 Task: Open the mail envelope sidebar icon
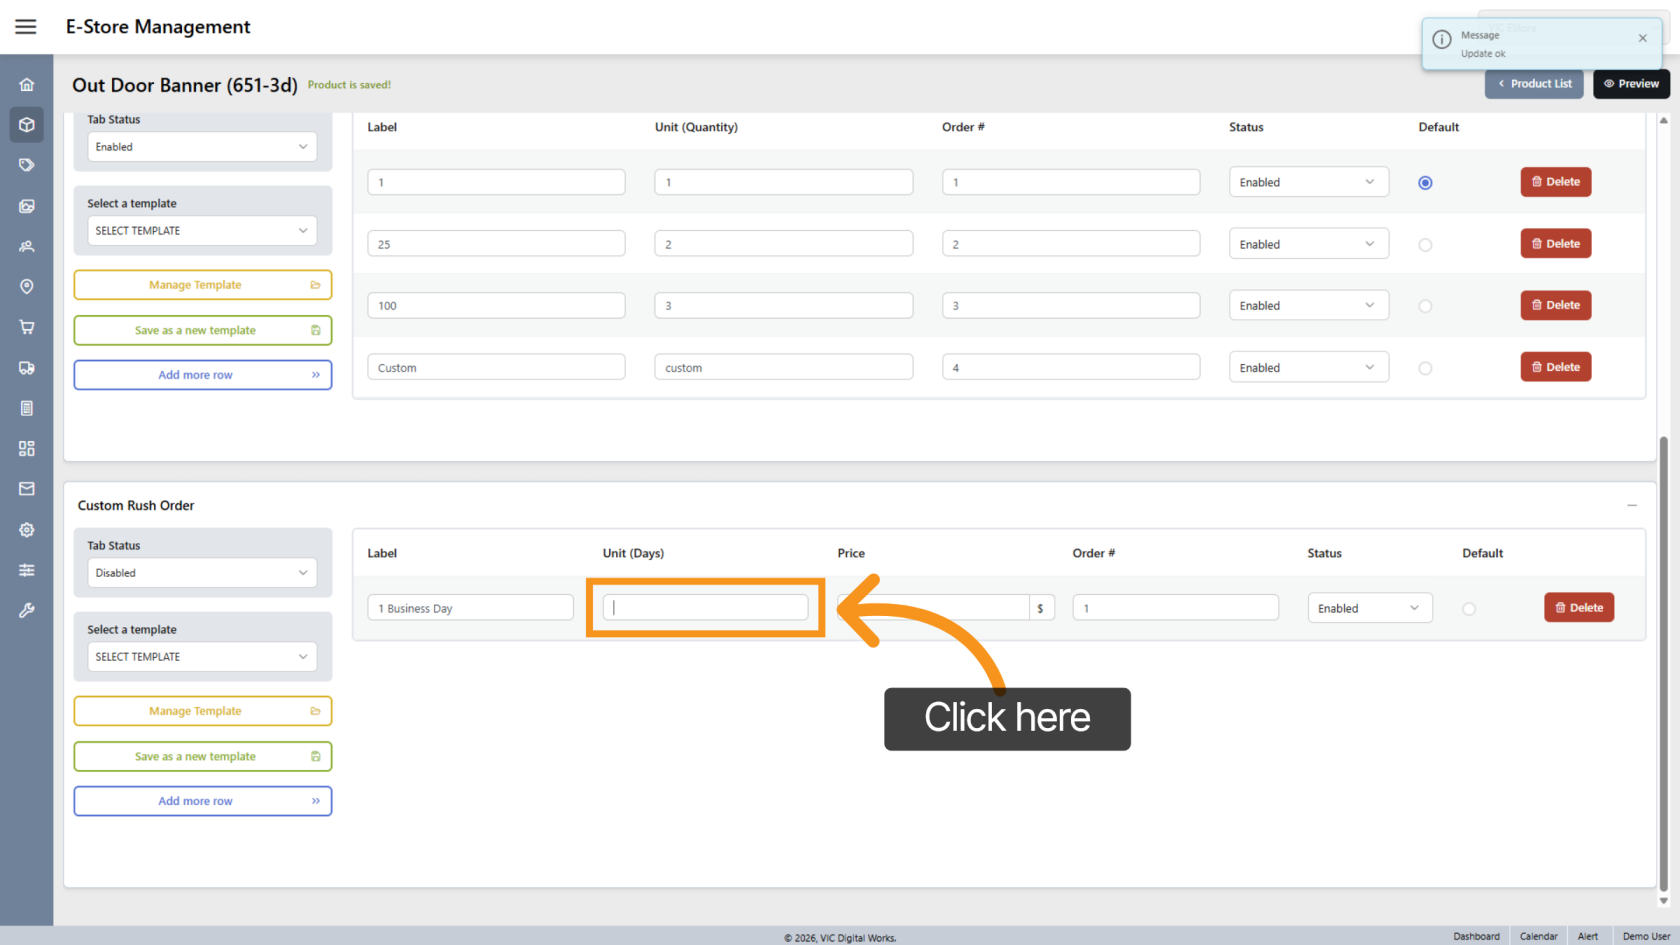[x=27, y=489]
